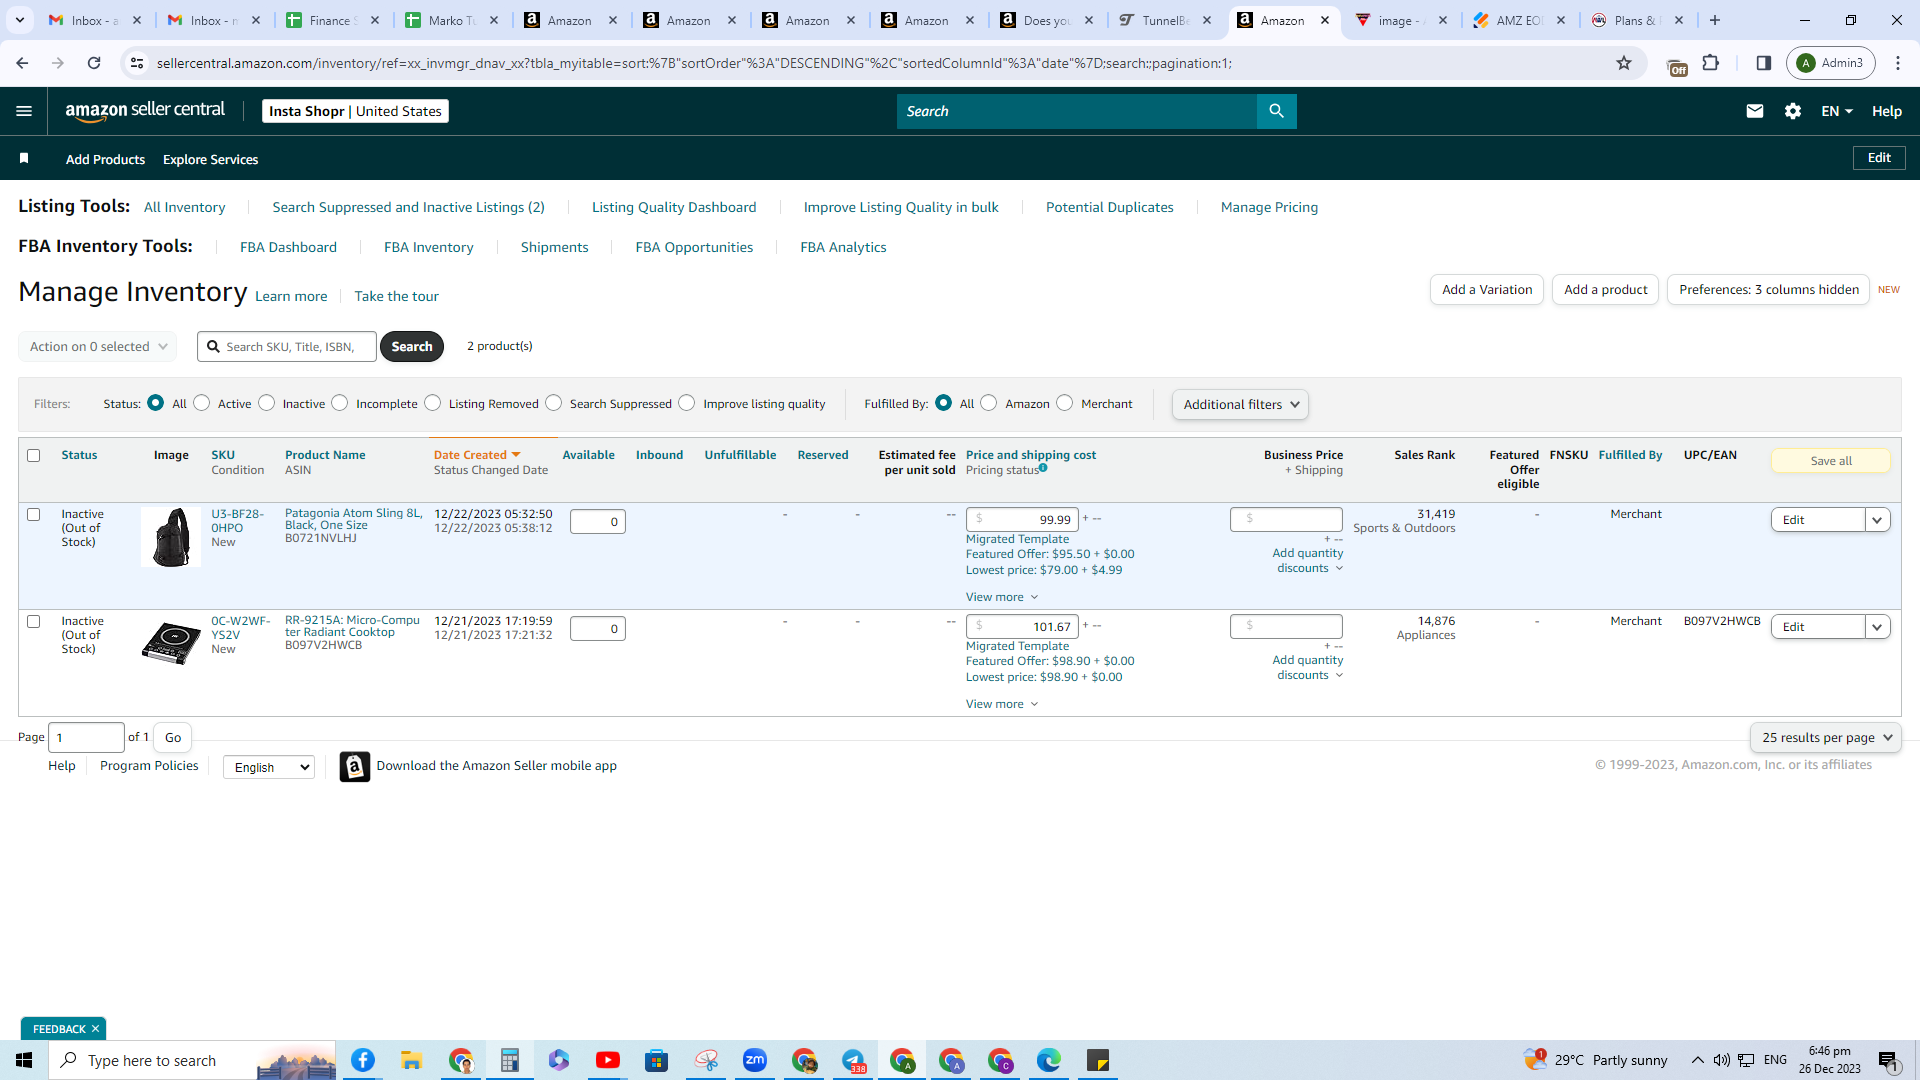The image size is (1920, 1080).
Task: Open the messages envelope icon
Action: [x=1754, y=111]
